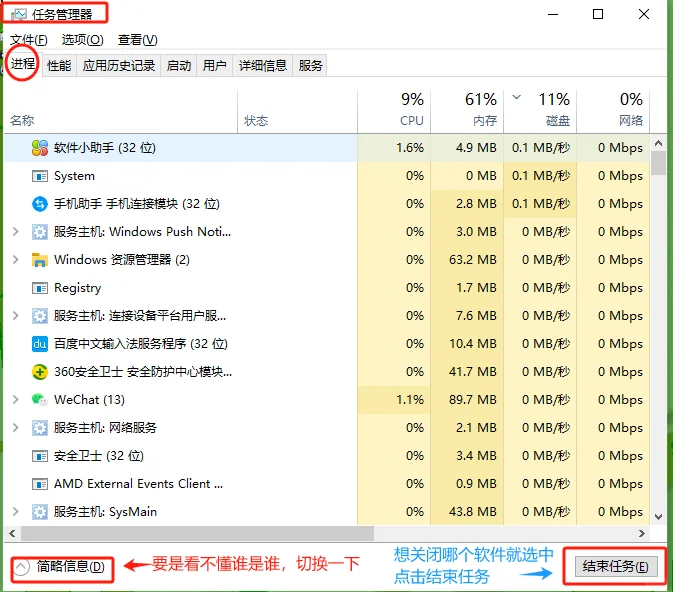673x592 pixels.
Task: Sort processes by 内存 column header
Action: 467,112
